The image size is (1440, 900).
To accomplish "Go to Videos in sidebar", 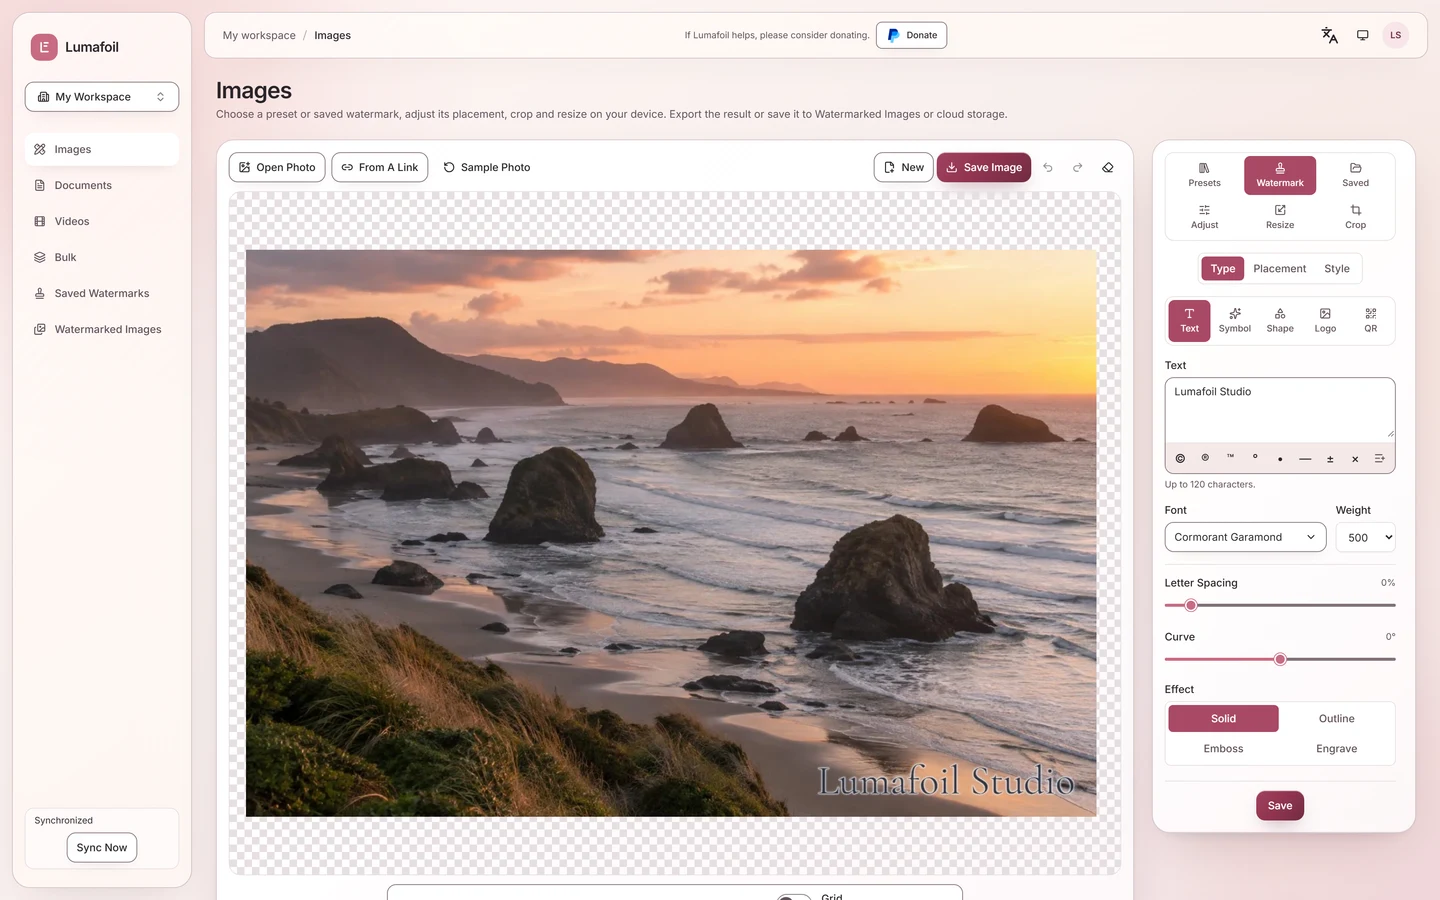I will coord(102,221).
